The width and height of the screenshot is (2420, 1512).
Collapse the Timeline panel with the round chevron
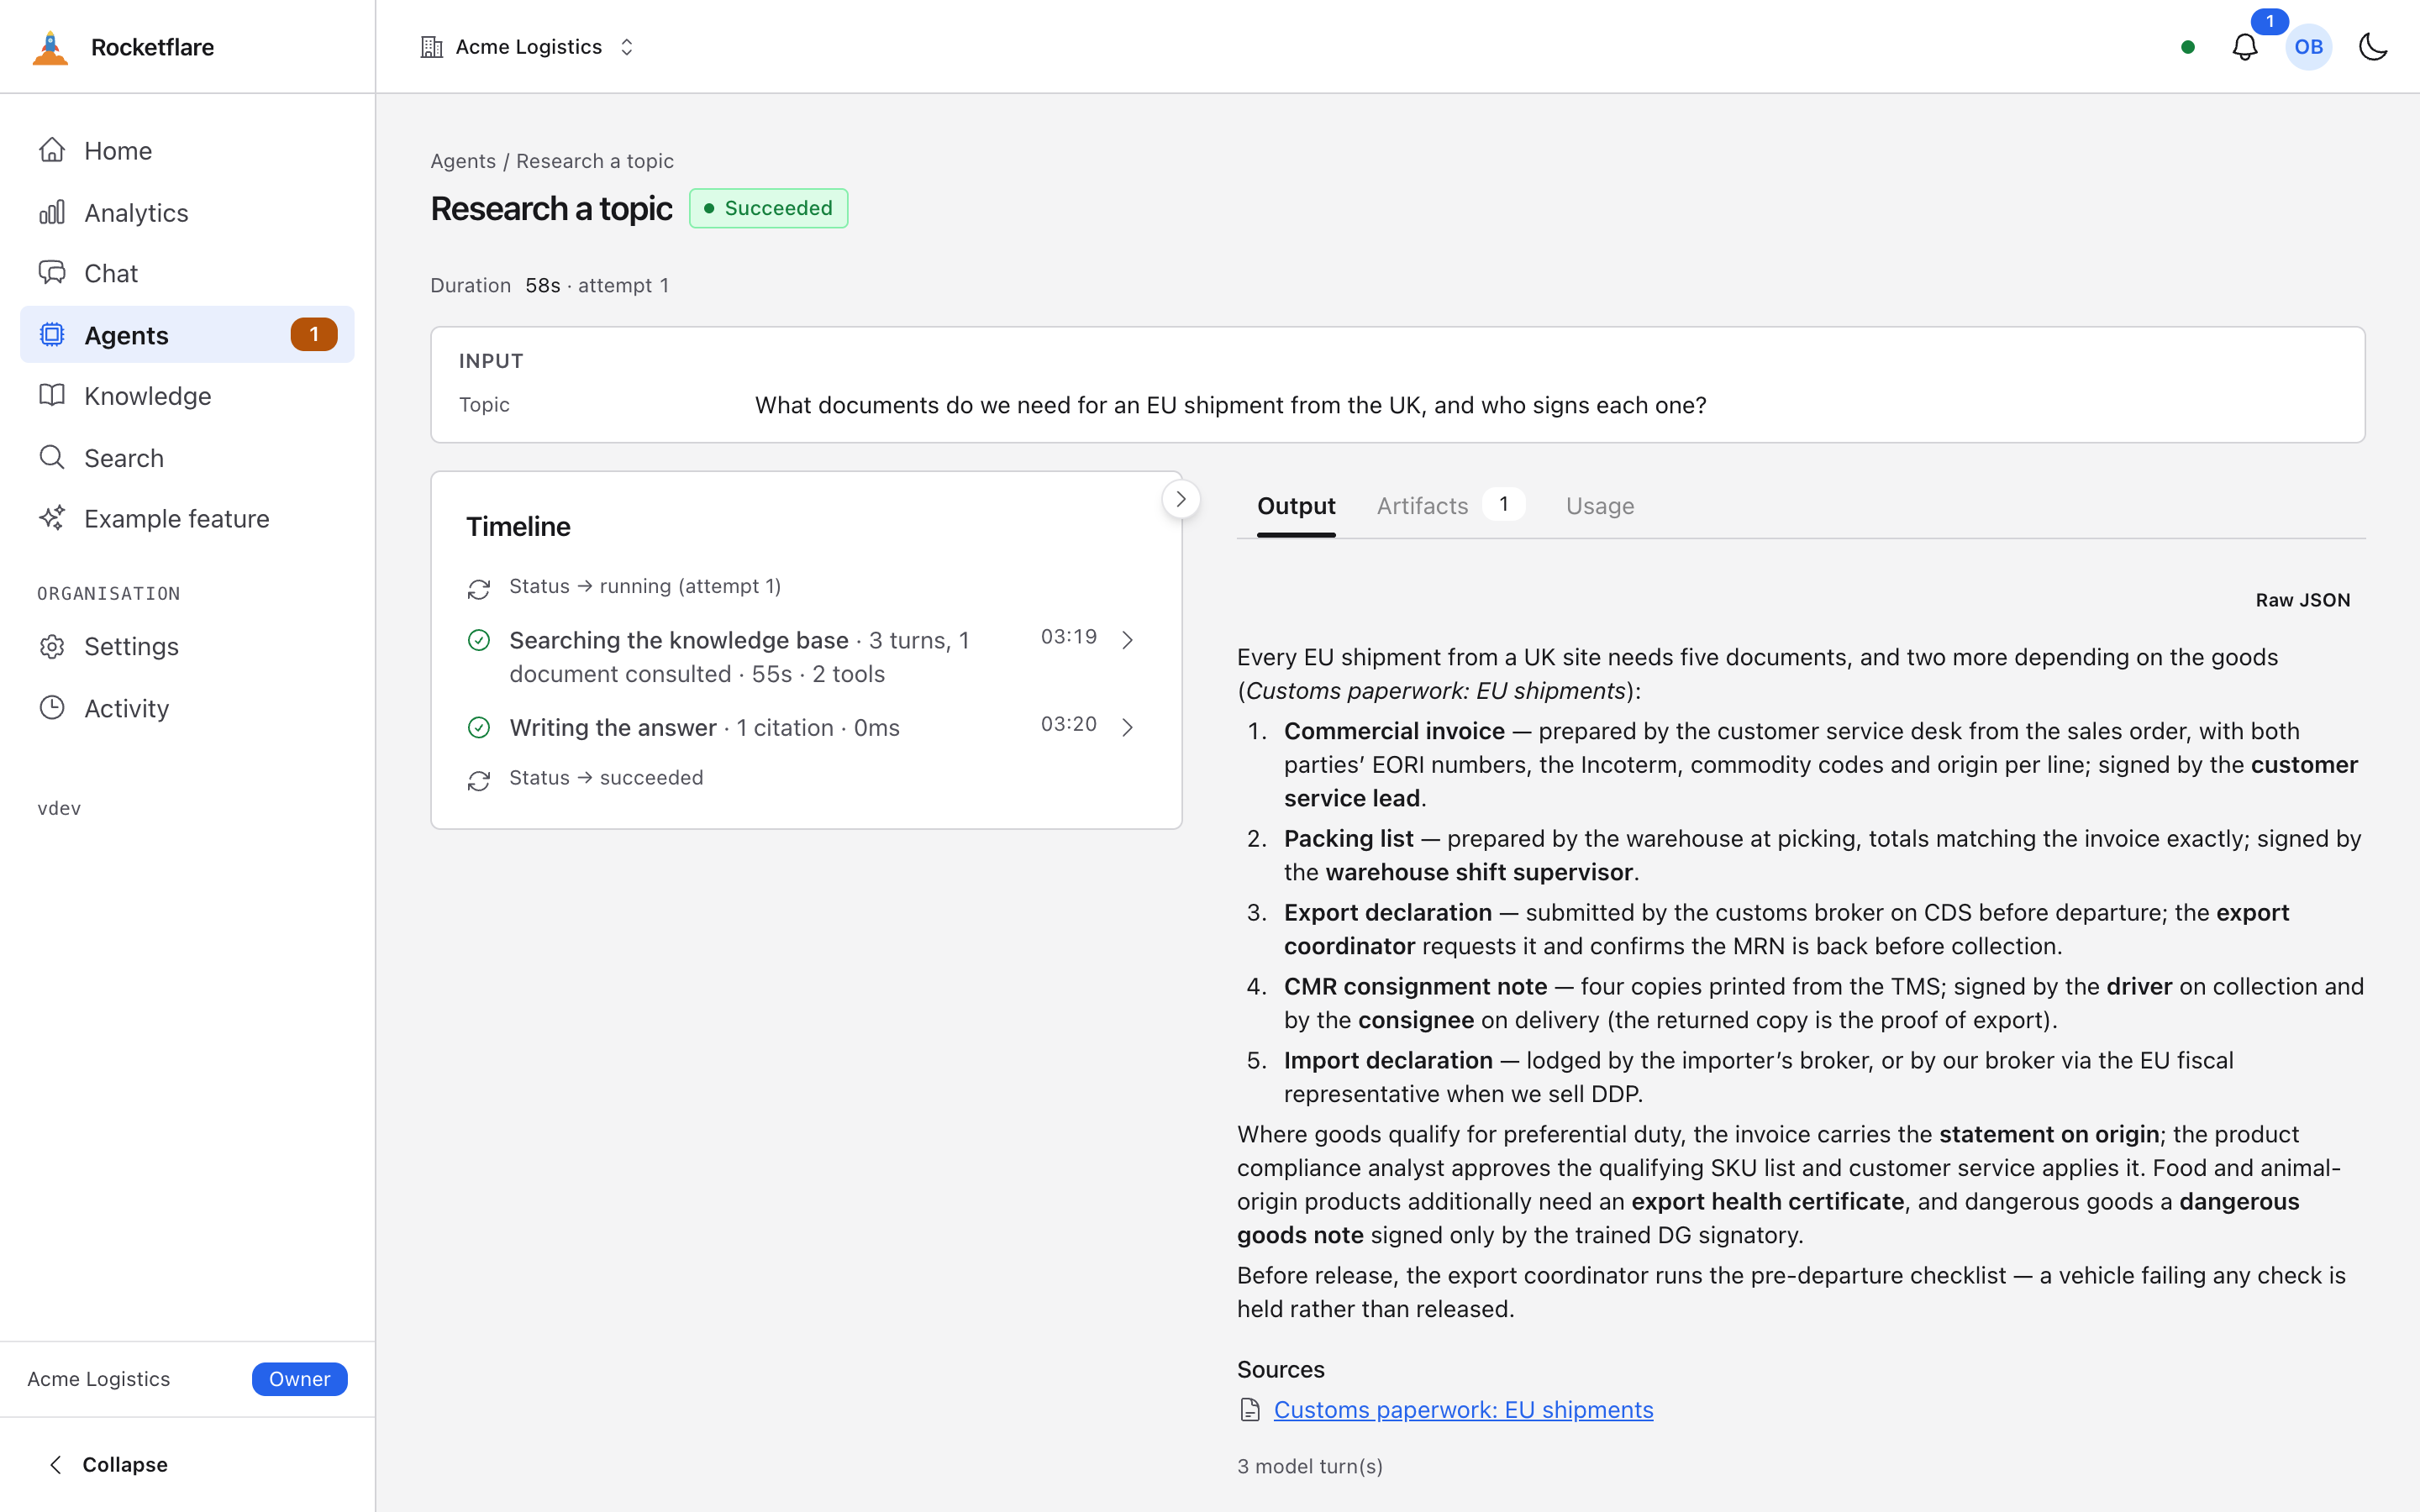click(1181, 499)
